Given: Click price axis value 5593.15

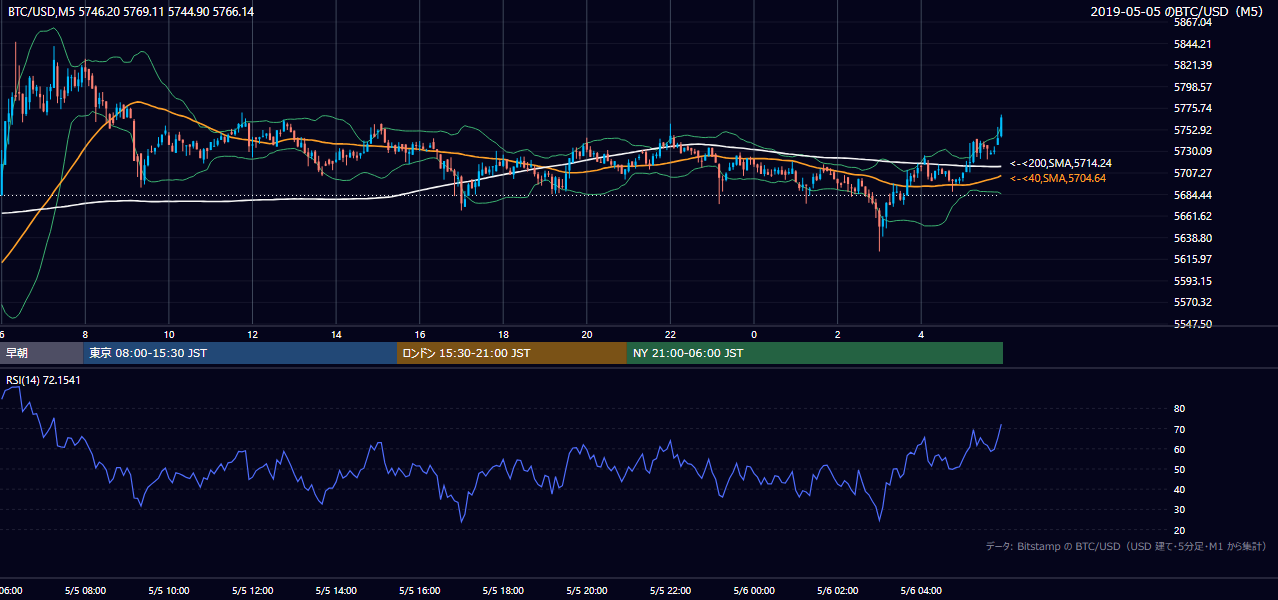Looking at the screenshot, I should [1192, 281].
